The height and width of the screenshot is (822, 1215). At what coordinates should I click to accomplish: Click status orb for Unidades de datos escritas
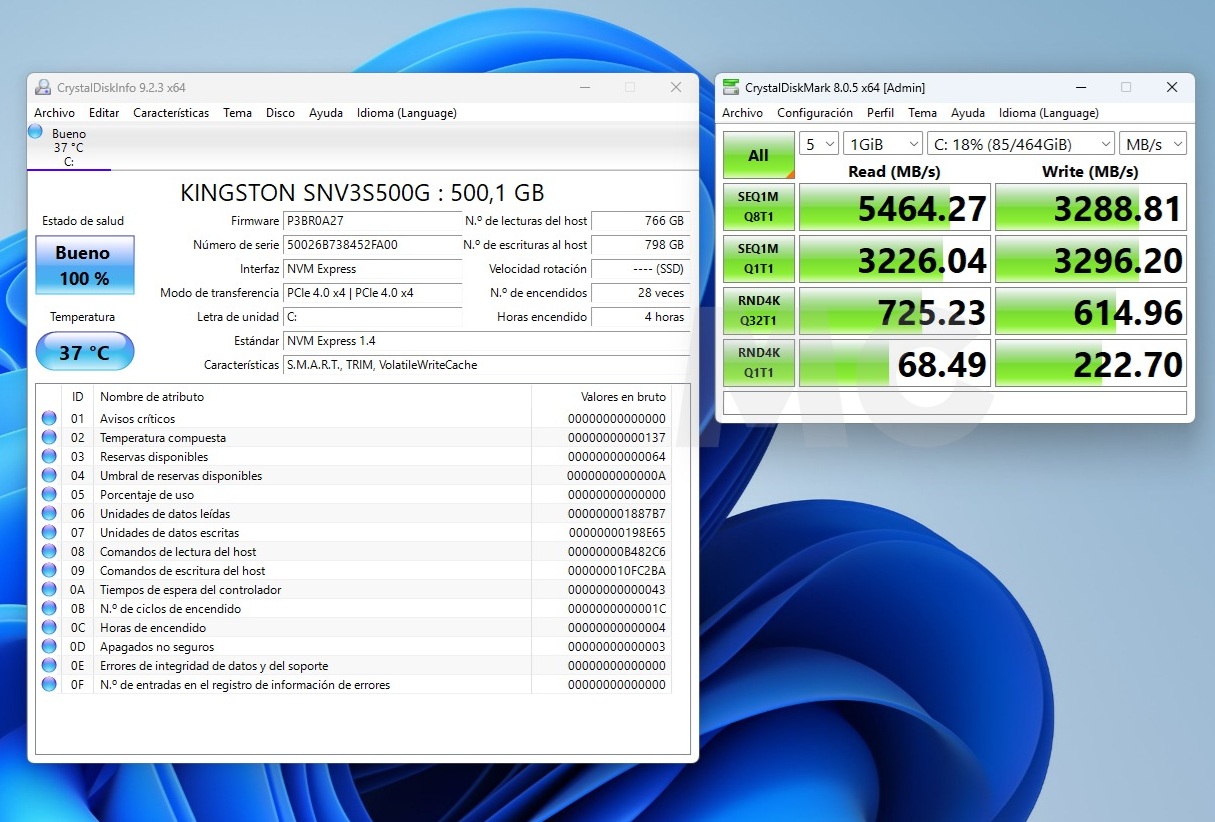(x=49, y=533)
